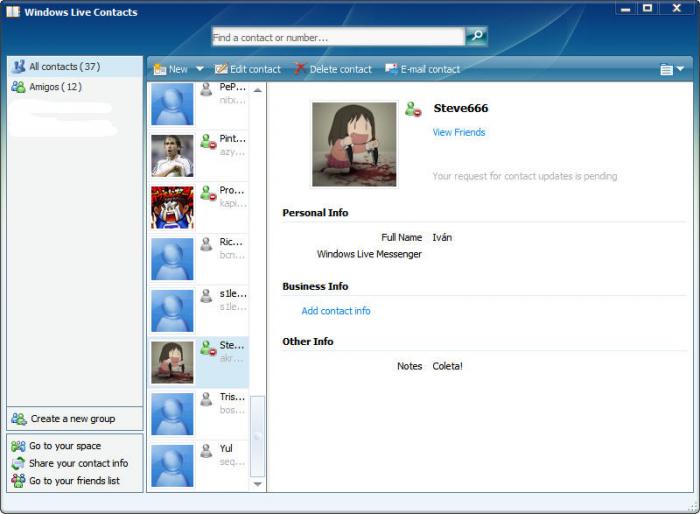Click the All contacts people icon
The image size is (700, 514).
point(18,67)
